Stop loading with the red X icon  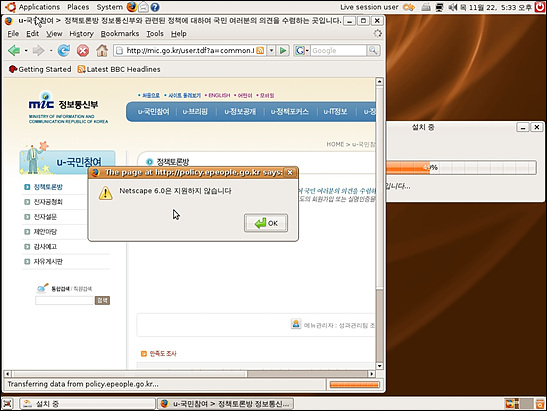(x=83, y=51)
